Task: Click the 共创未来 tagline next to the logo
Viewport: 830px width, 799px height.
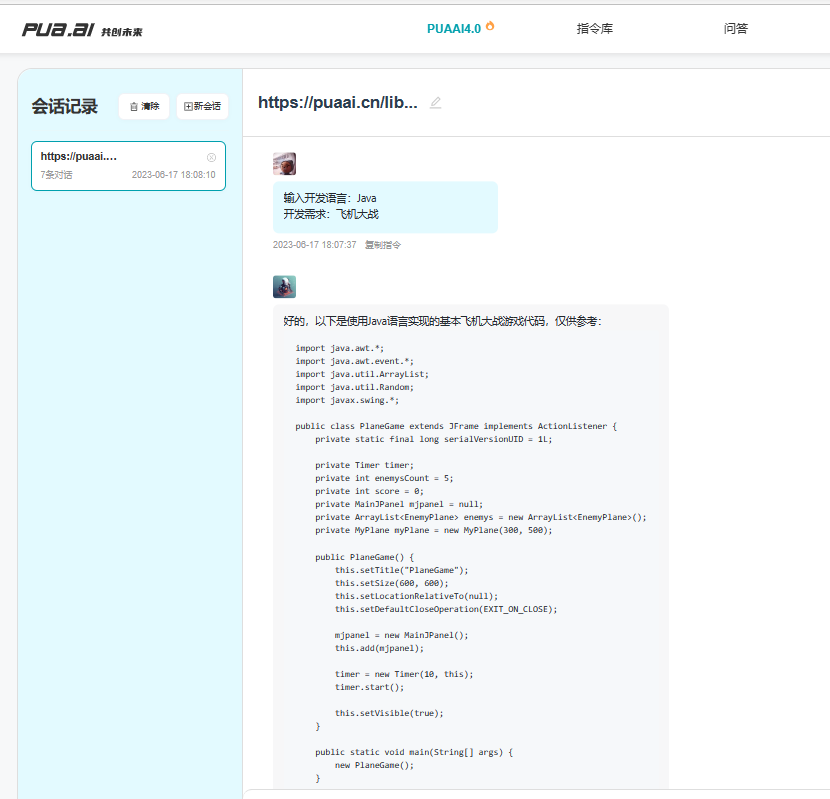Action: click(122, 32)
